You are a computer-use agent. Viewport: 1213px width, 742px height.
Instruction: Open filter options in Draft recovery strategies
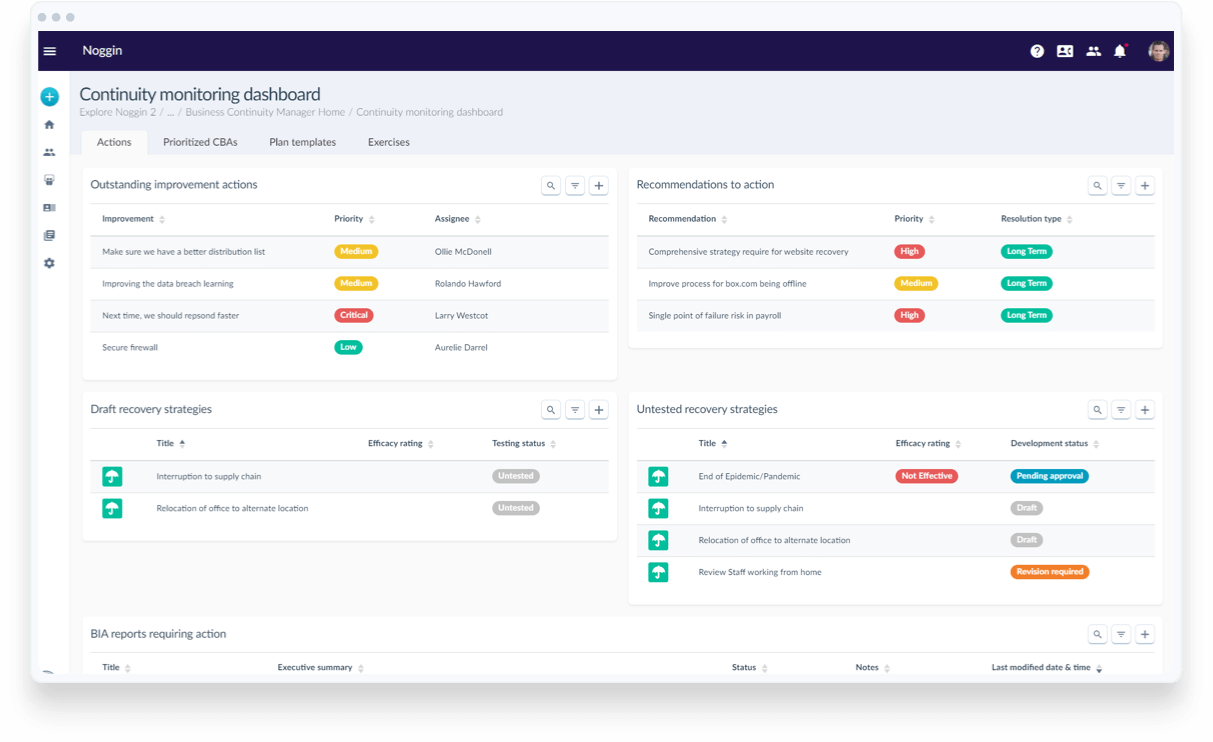point(575,409)
